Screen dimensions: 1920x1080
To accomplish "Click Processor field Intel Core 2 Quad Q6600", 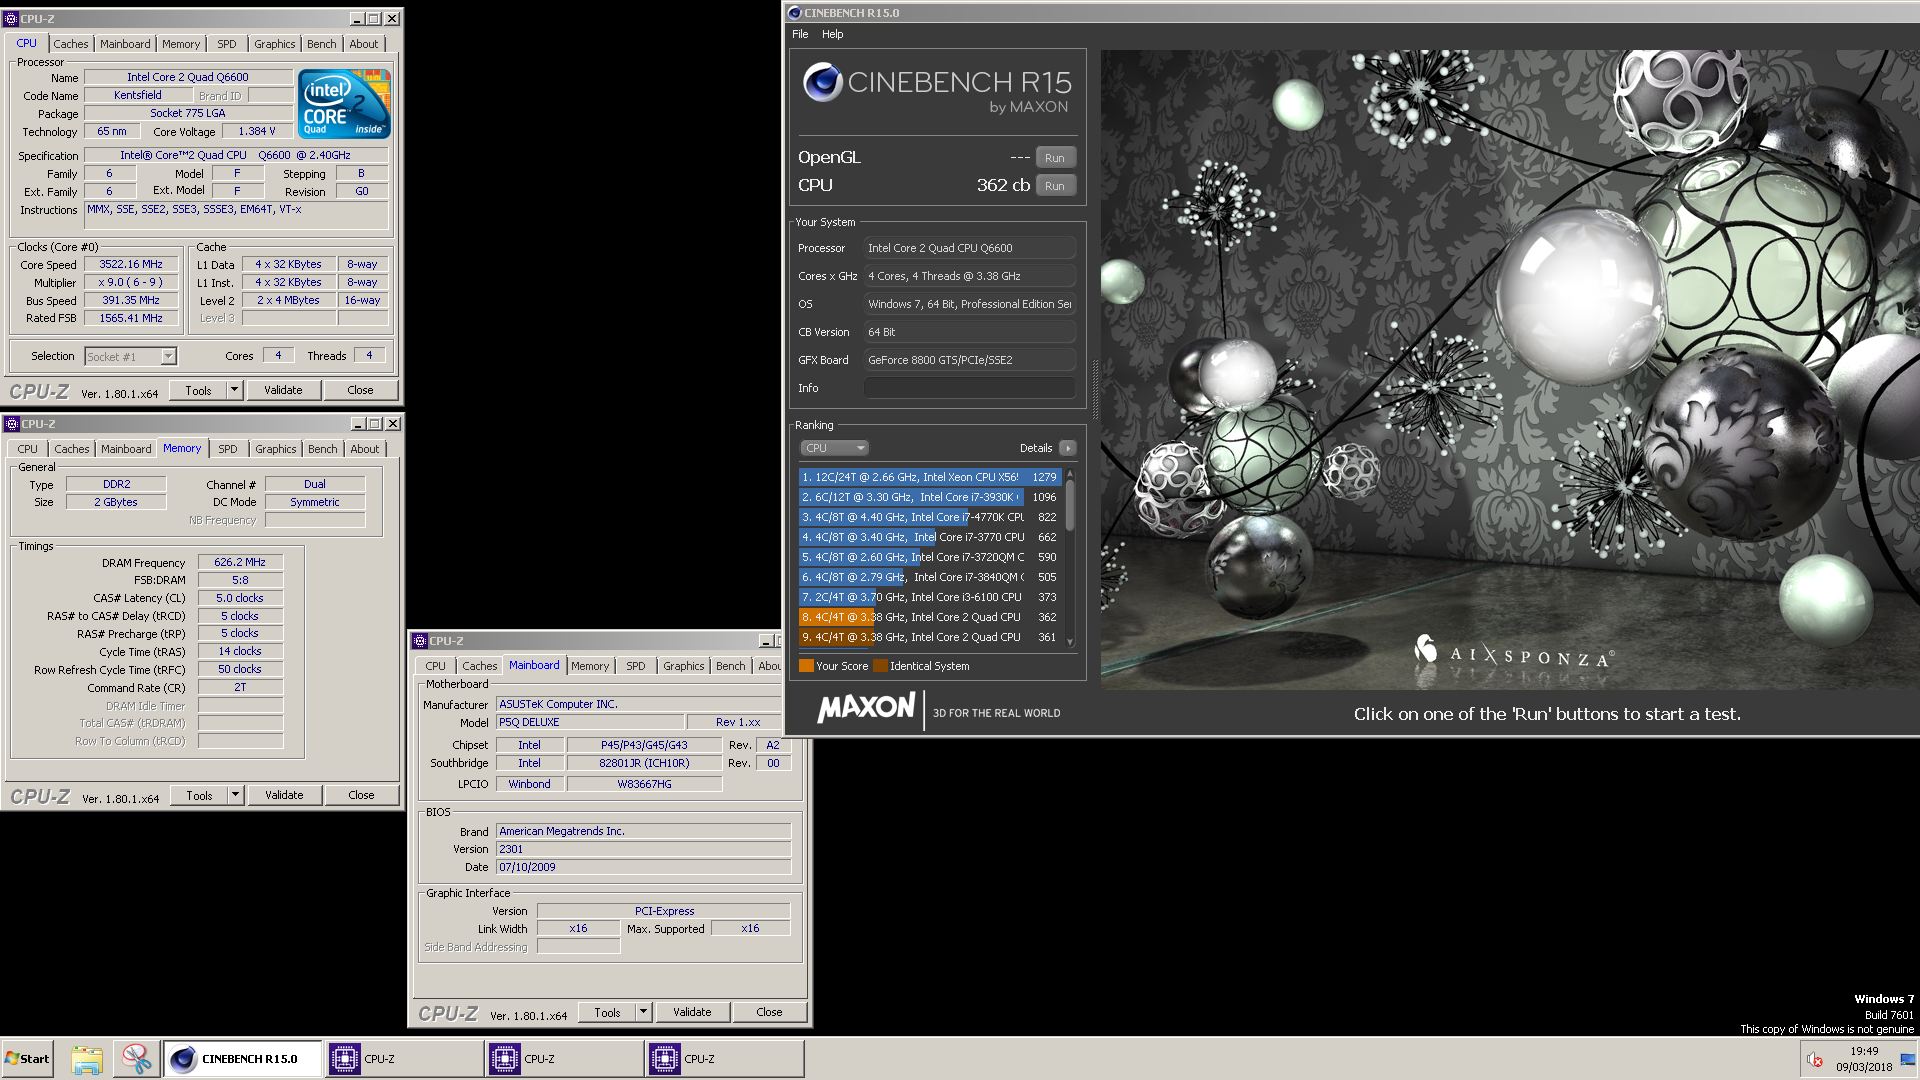I will tap(969, 248).
